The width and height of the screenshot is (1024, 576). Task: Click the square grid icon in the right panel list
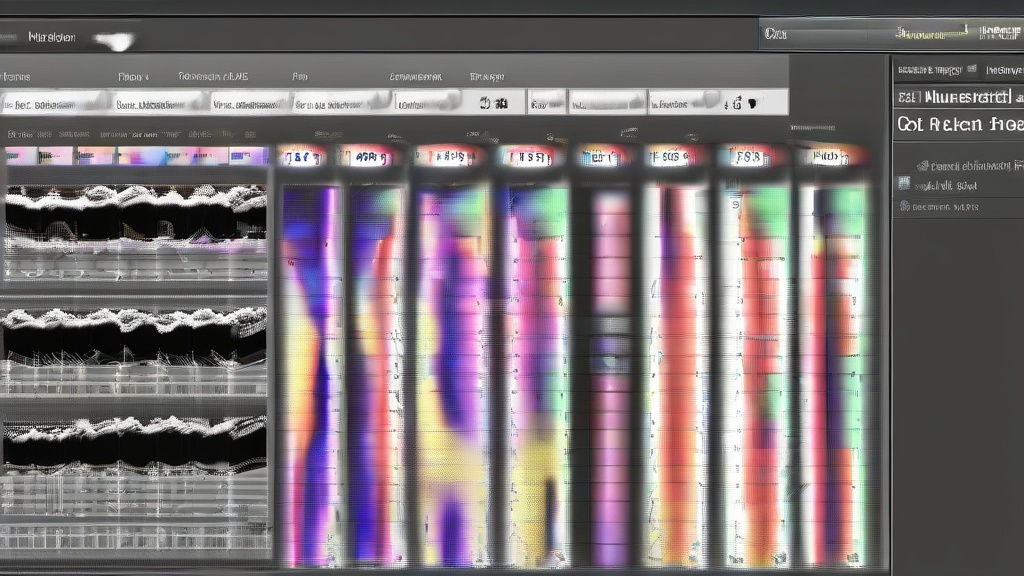(x=904, y=184)
